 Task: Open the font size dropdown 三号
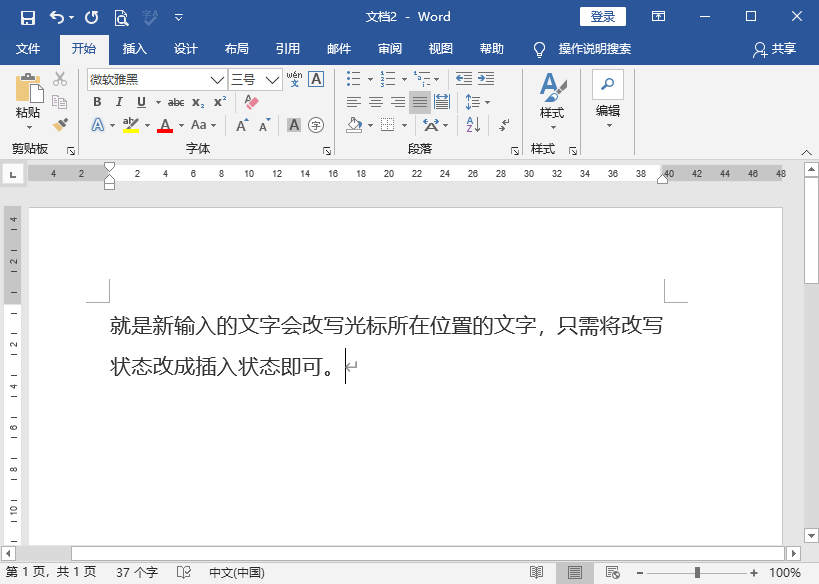coord(272,80)
